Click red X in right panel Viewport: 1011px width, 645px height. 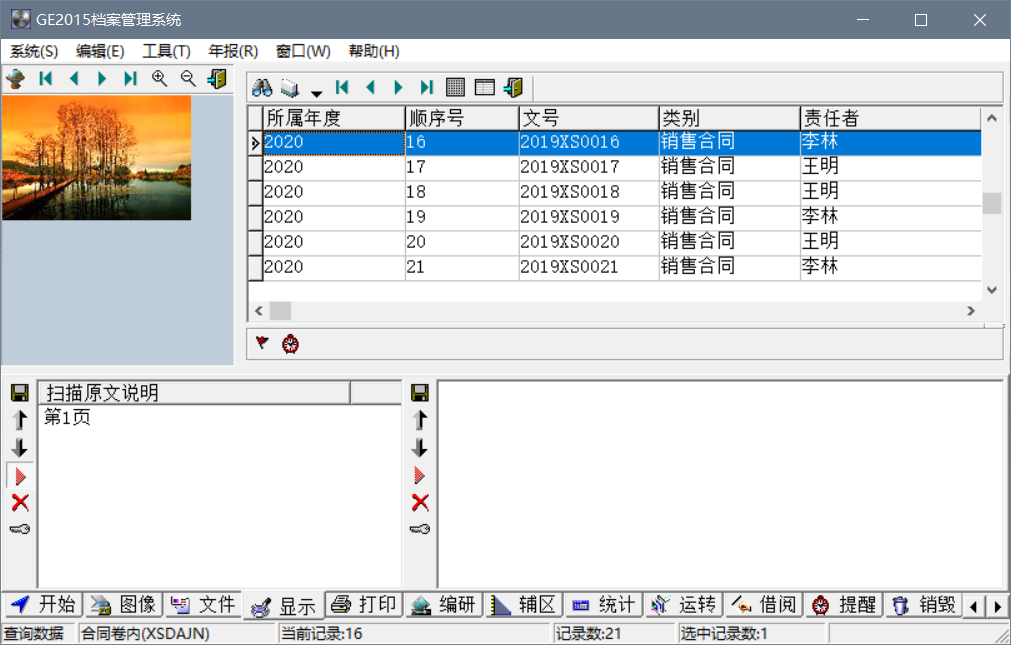pyautogui.click(x=420, y=502)
